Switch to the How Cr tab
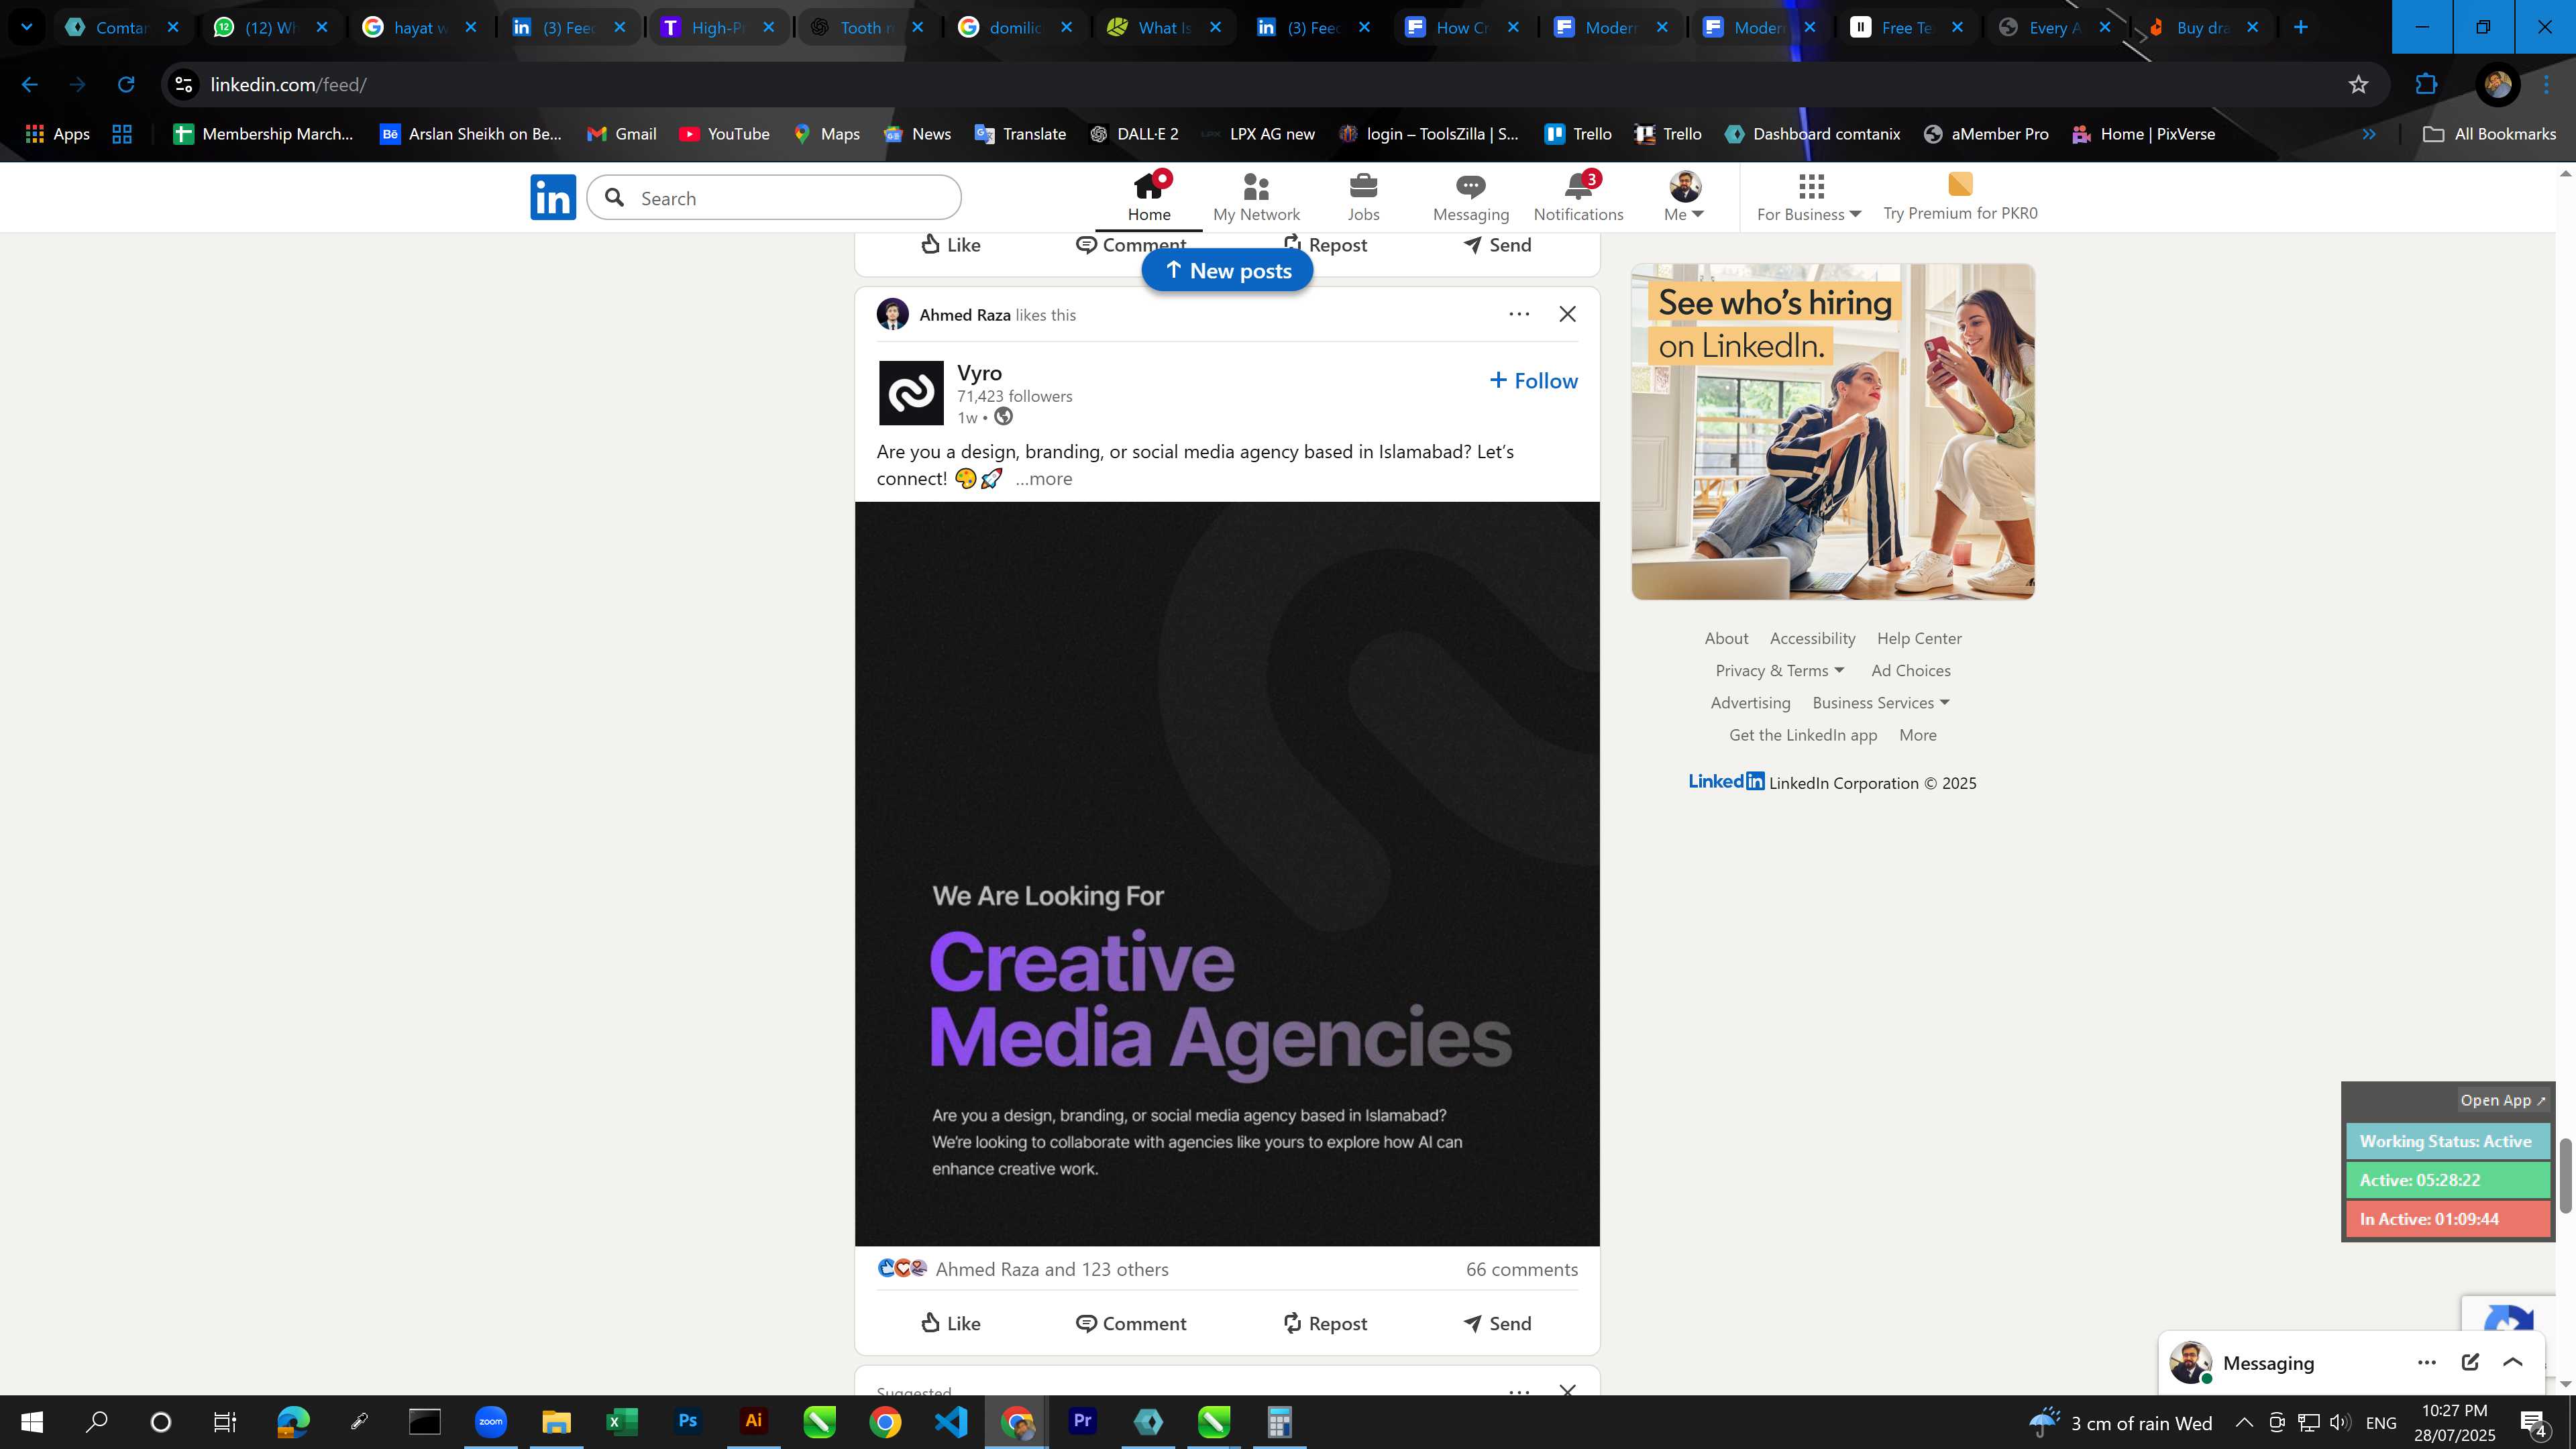 (1461, 27)
